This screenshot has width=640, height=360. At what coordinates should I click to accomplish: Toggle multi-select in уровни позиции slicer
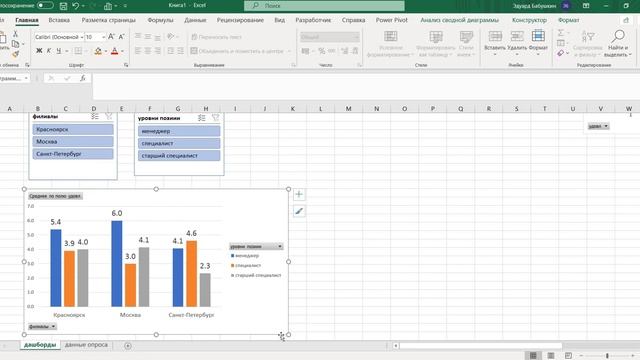(202, 118)
